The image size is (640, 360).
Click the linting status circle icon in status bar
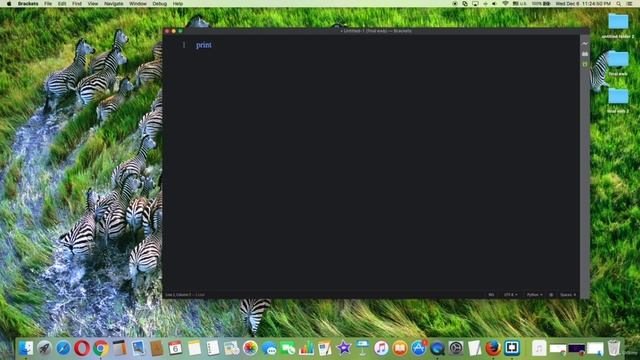point(551,295)
